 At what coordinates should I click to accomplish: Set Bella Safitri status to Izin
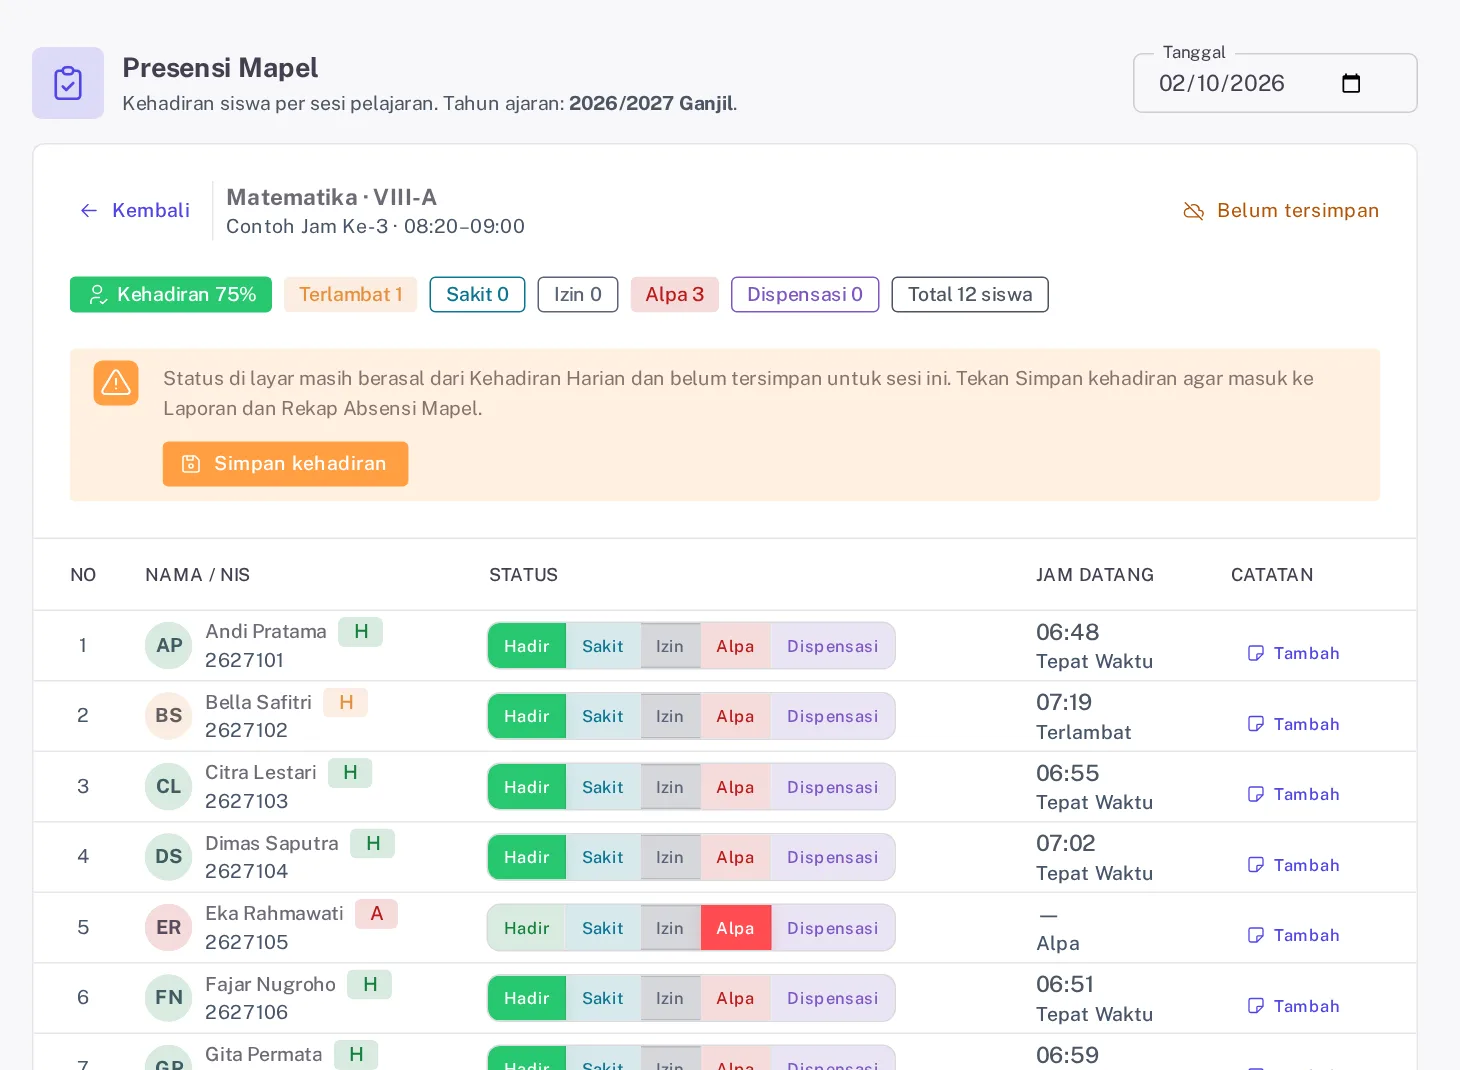[x=670, y=716]
